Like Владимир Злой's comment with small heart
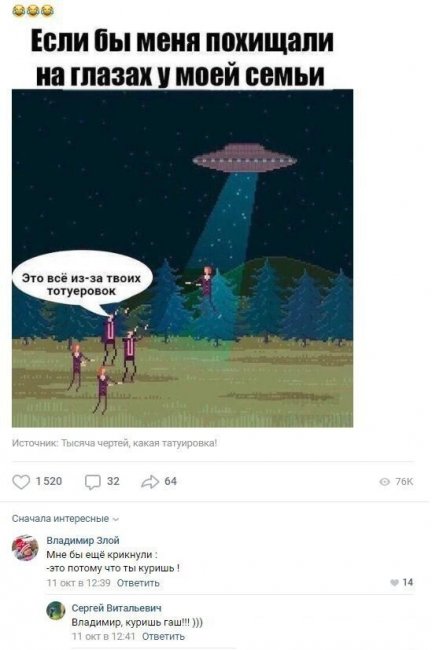432x650 pixels. (395, 582)
